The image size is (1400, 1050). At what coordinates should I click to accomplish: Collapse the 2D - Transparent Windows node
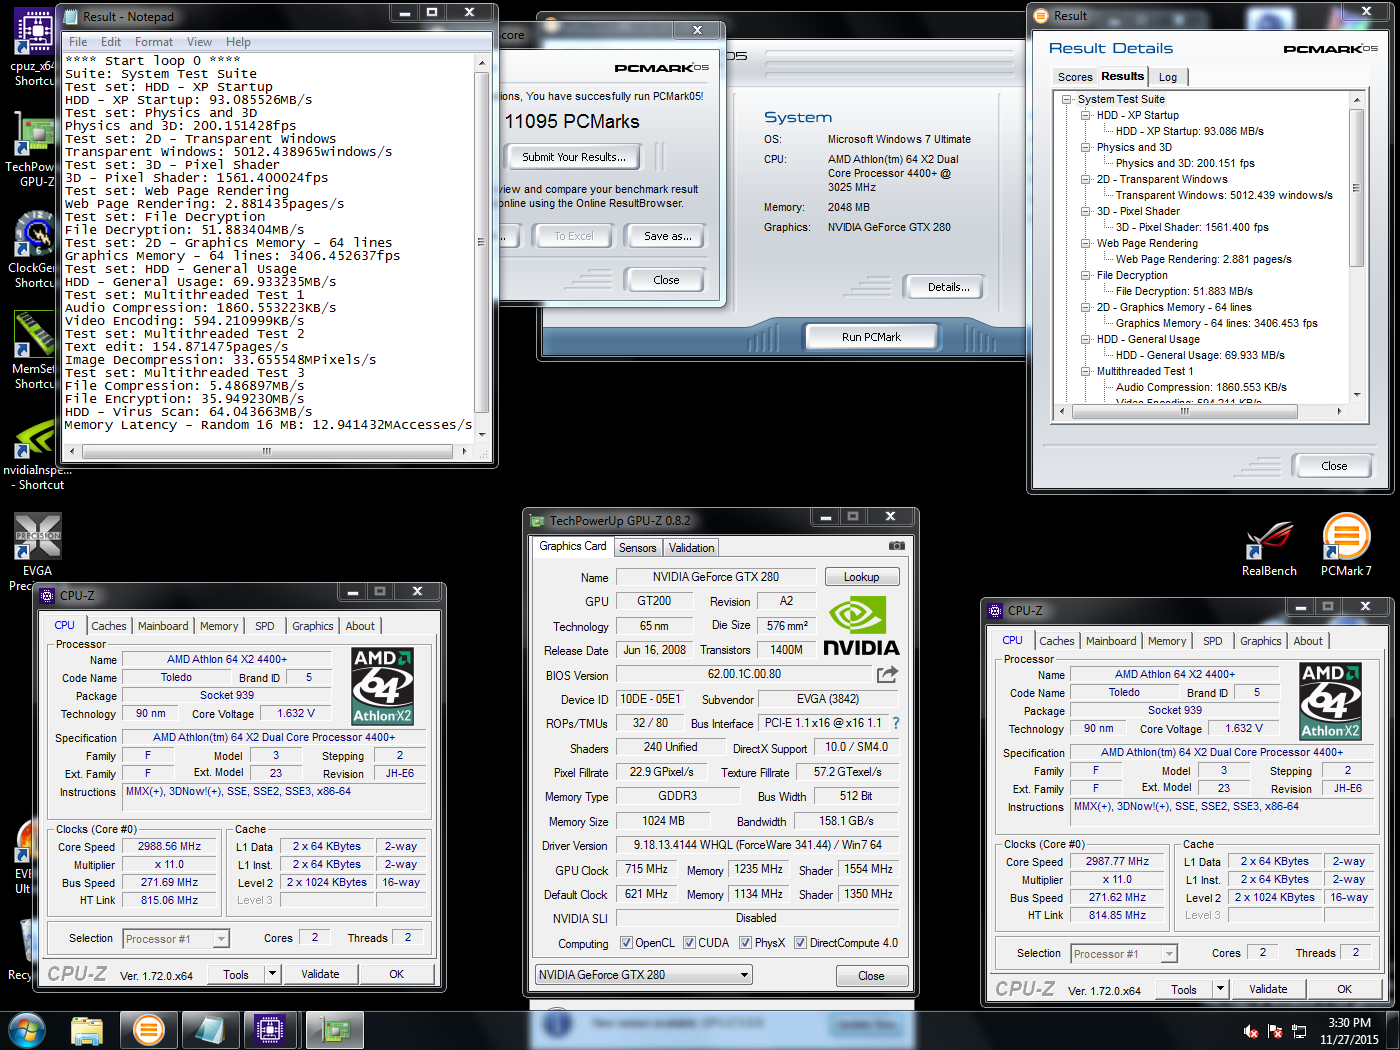(x=1086, y=180)
